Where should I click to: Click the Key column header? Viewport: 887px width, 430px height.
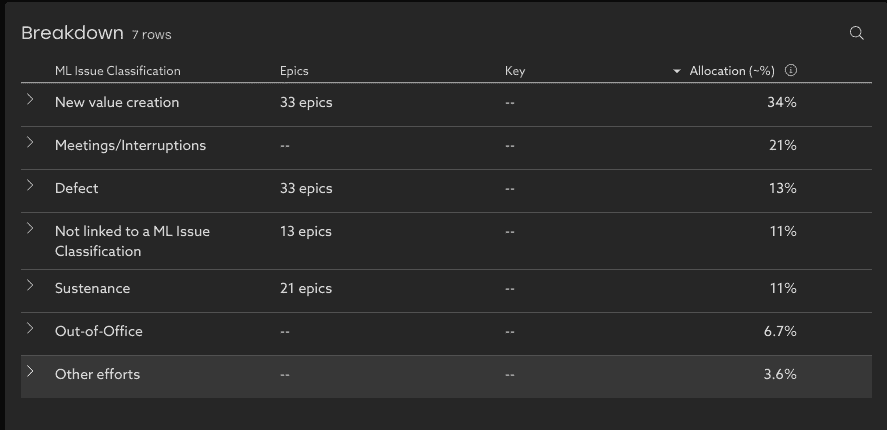tap(515, 71)
